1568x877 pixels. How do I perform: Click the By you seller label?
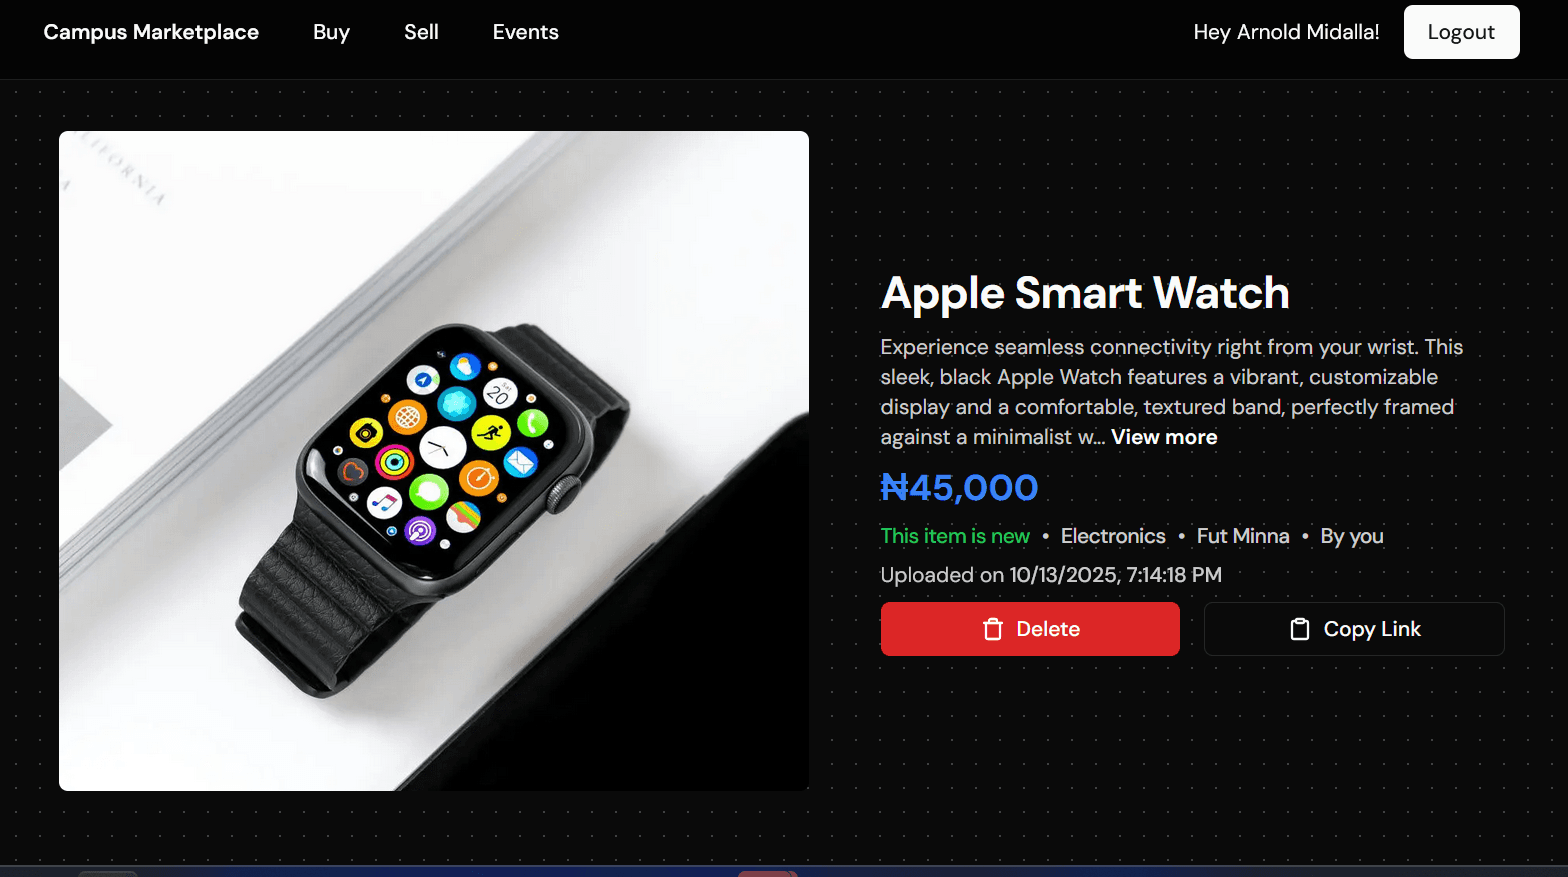tap(1352, 536)
